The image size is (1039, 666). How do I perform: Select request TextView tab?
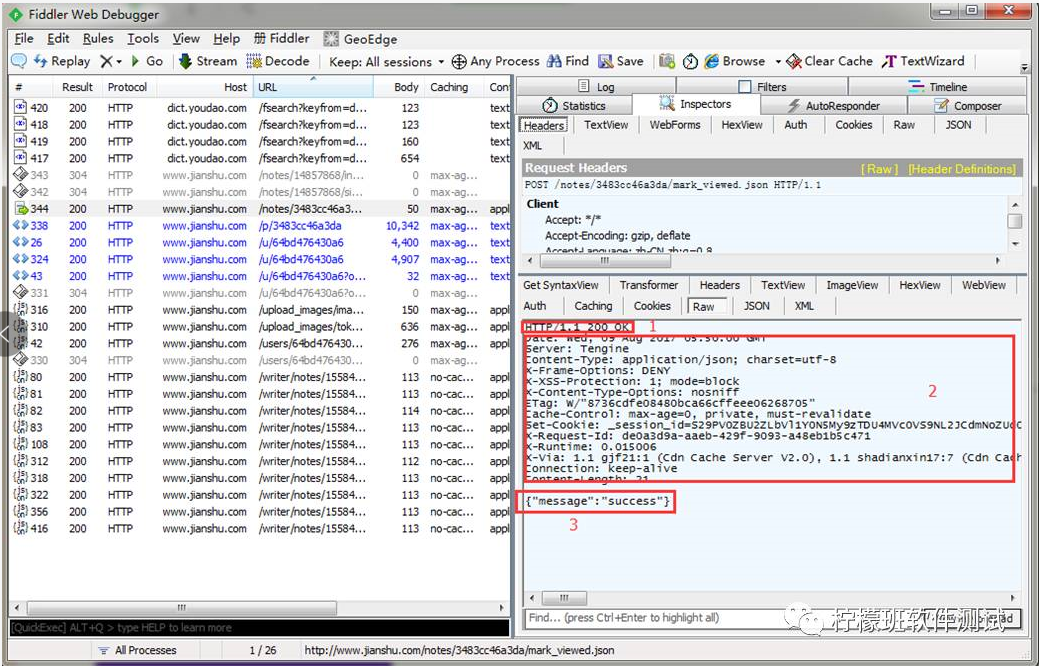pos(606,125)
